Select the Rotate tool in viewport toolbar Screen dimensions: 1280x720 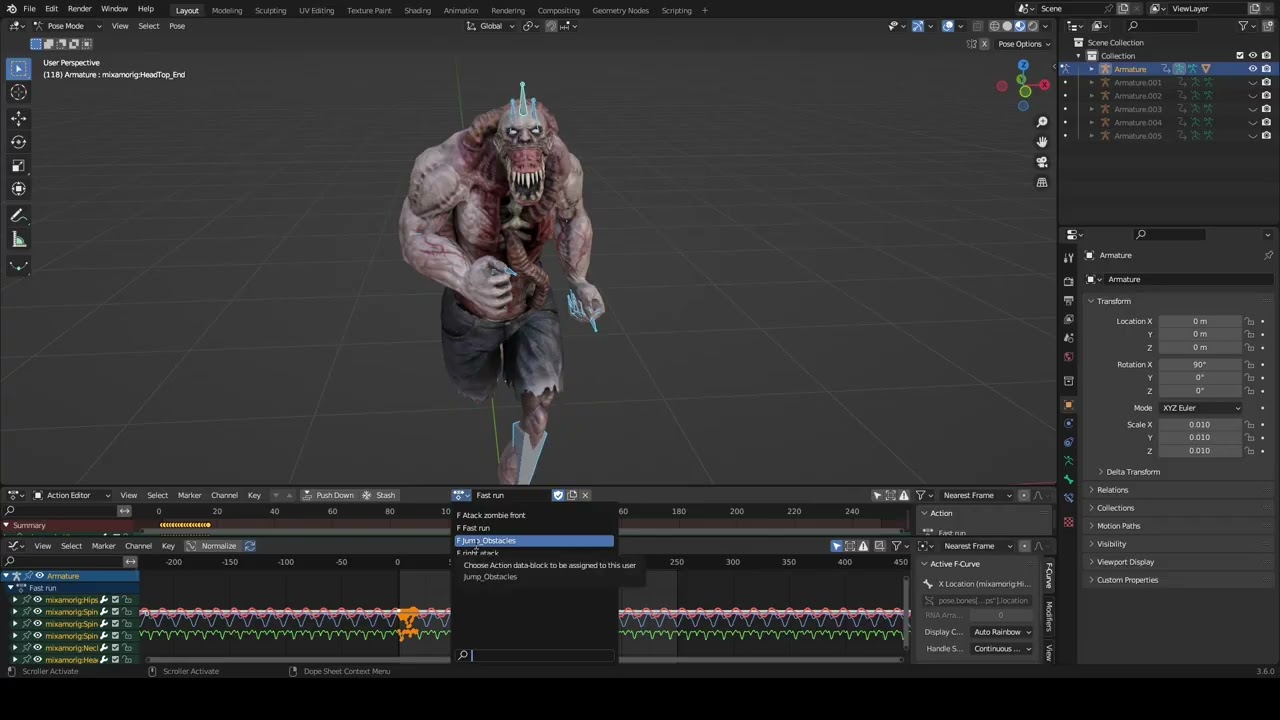18,142
